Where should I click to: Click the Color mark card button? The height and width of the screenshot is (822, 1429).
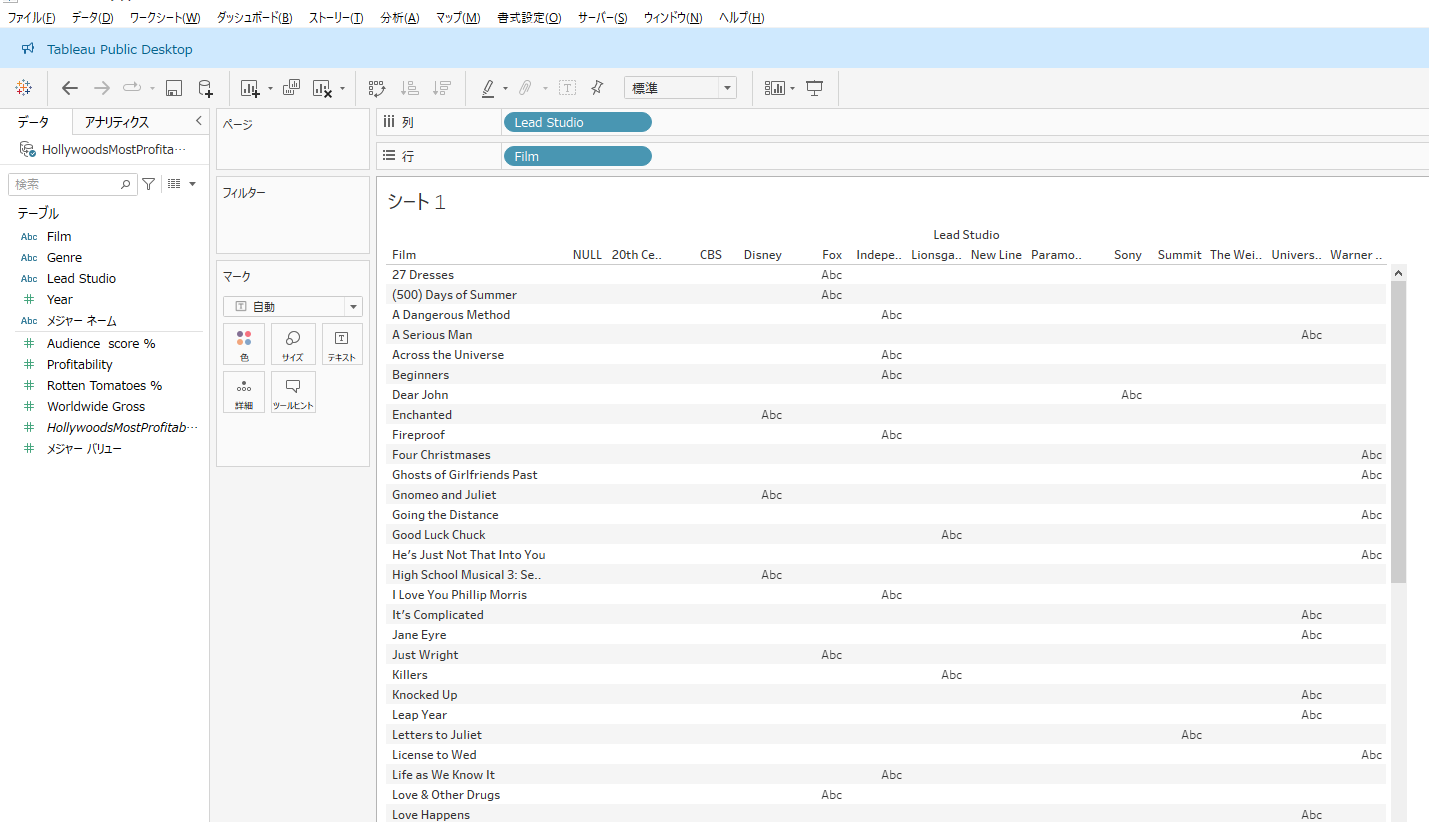point(244,344)
